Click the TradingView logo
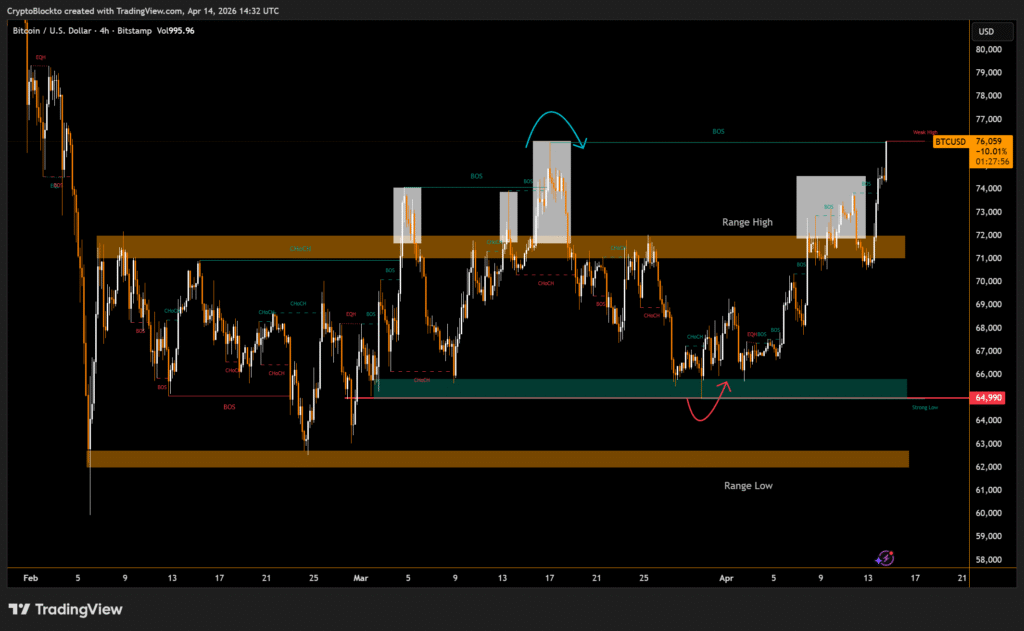Image resolution: width=1024 pixels, height=631 pixels. coord(65,609)
